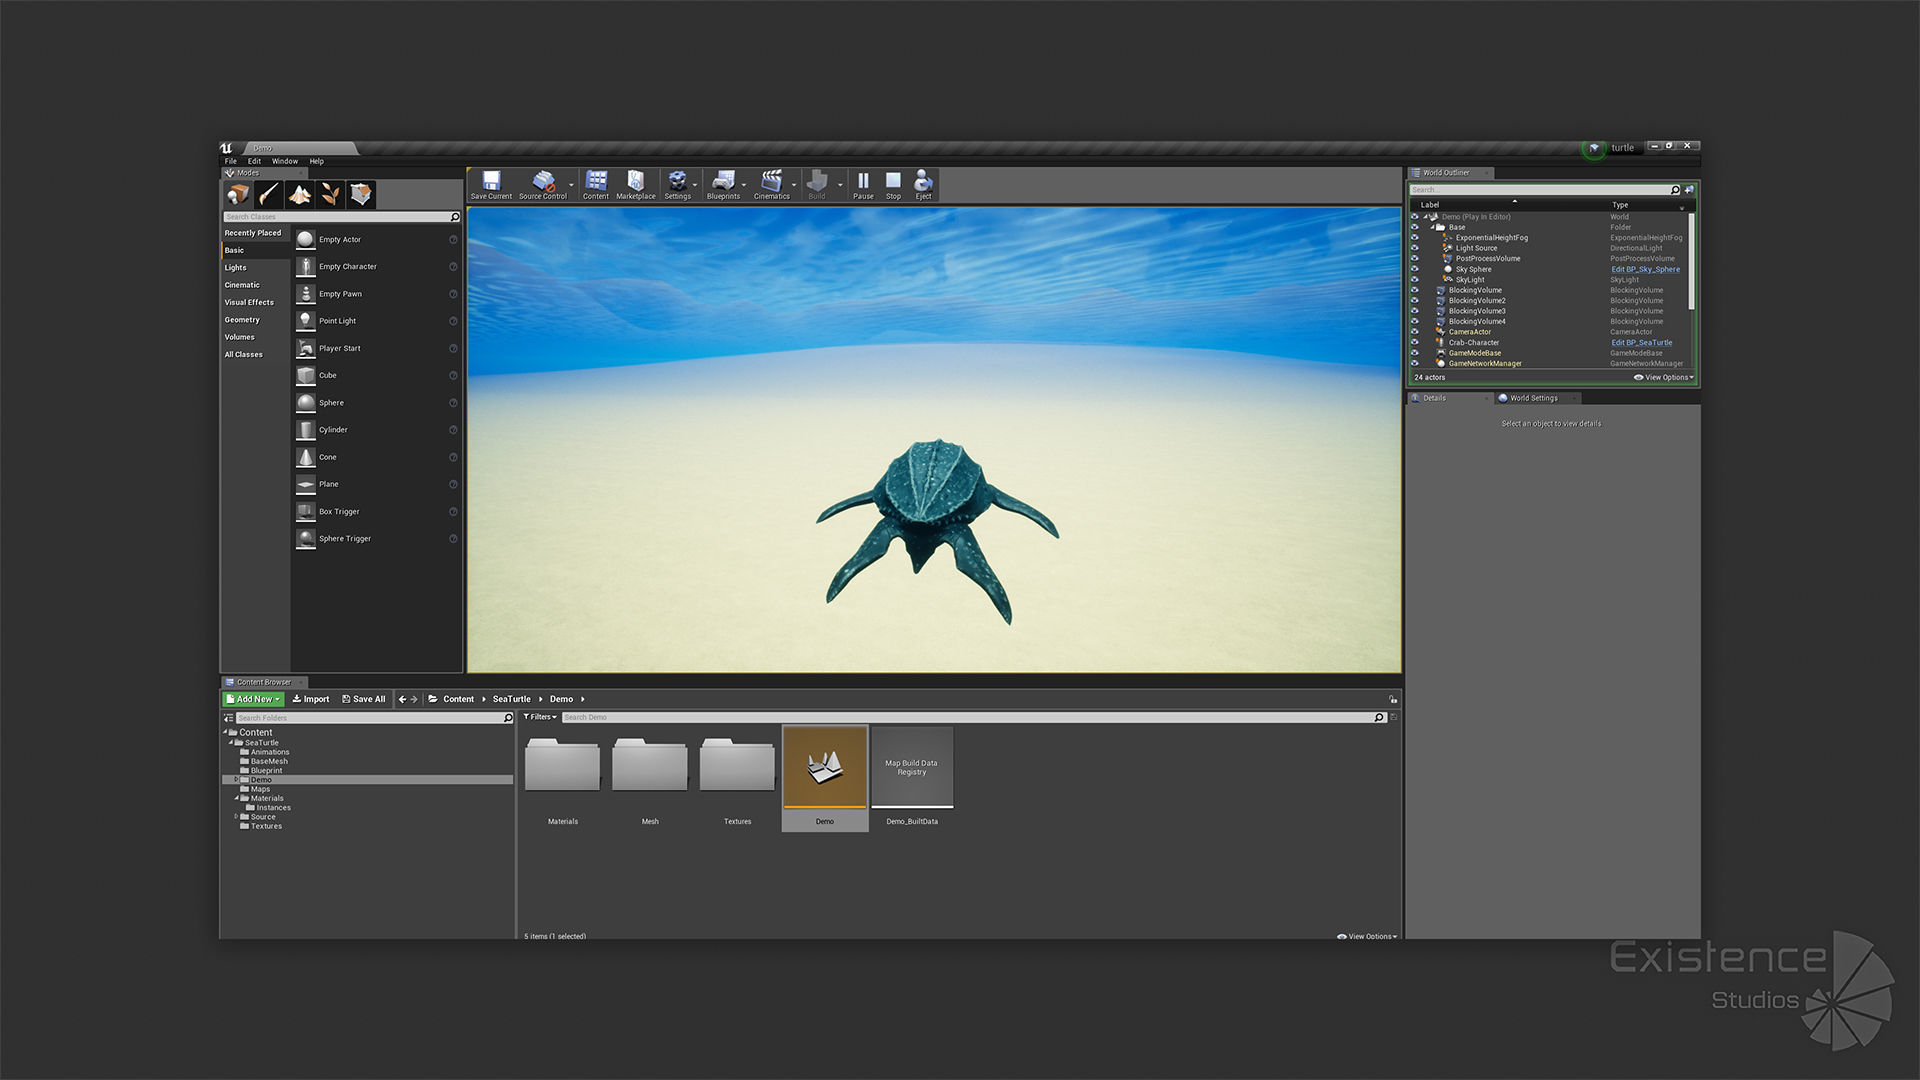Viewport: 1920px width, 1080px height.
Task: Select the Foliage mode icon
Action: (330, 195)
